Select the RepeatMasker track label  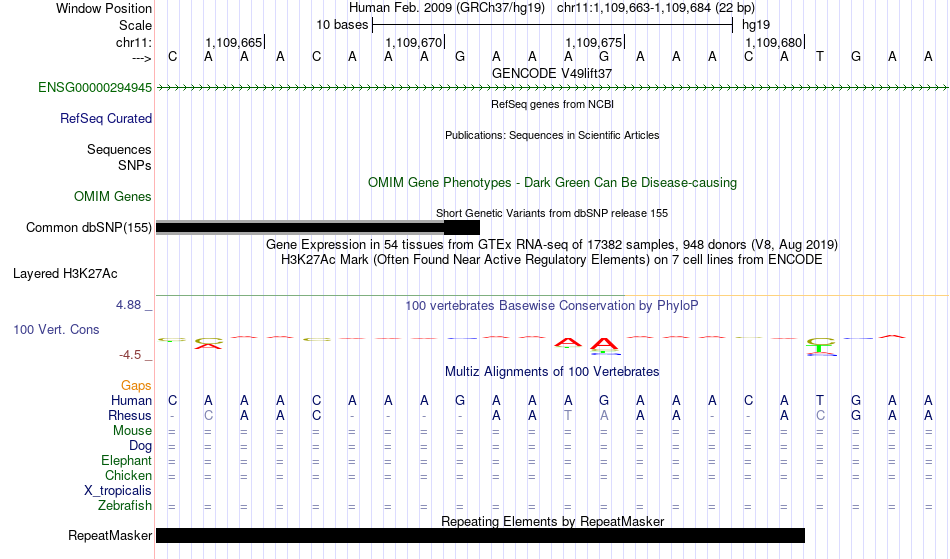click(x=110, y=535)
